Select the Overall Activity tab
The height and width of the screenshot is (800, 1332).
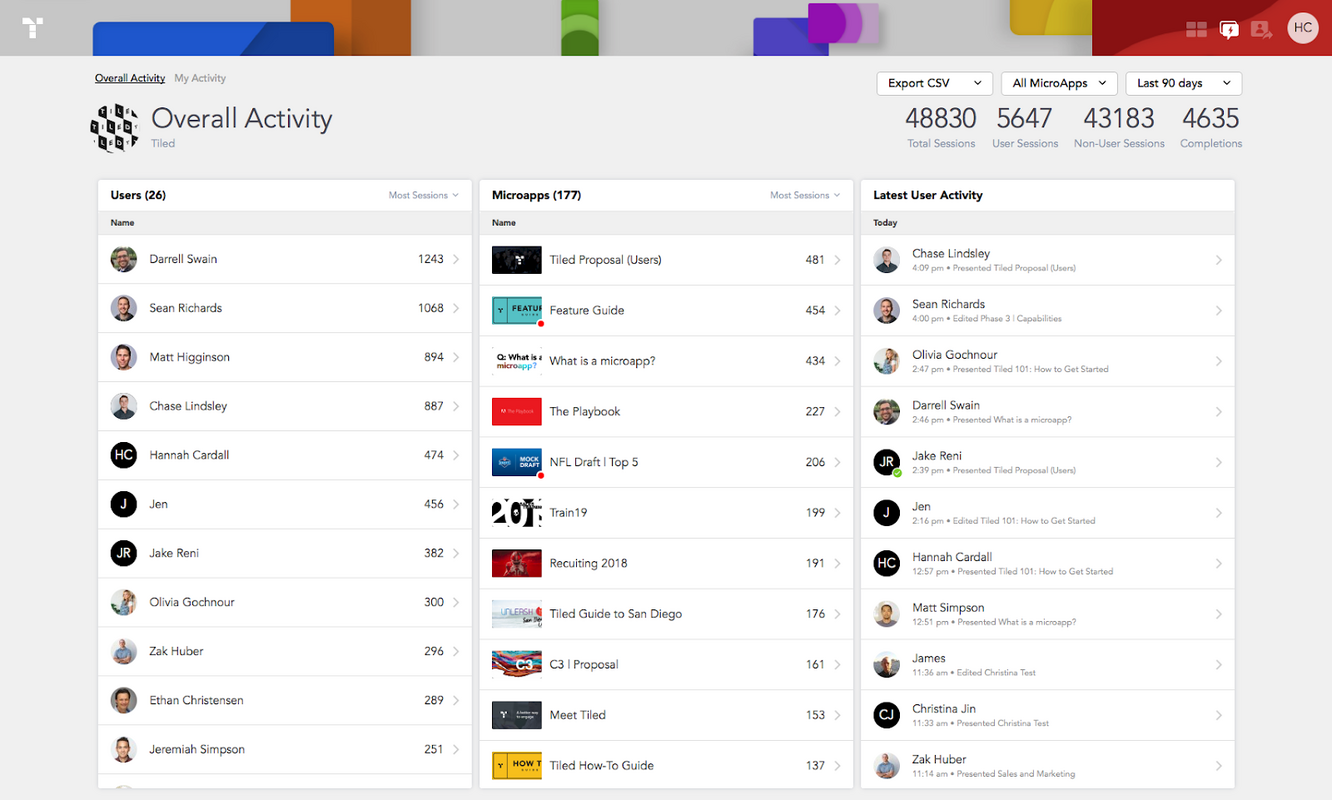tap(130, 78)
